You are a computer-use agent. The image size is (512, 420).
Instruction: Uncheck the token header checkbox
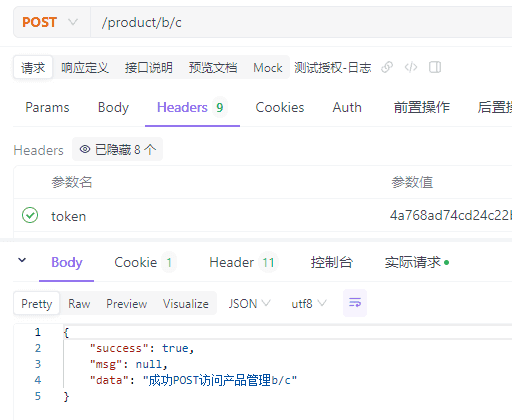(x=30, y=215)
